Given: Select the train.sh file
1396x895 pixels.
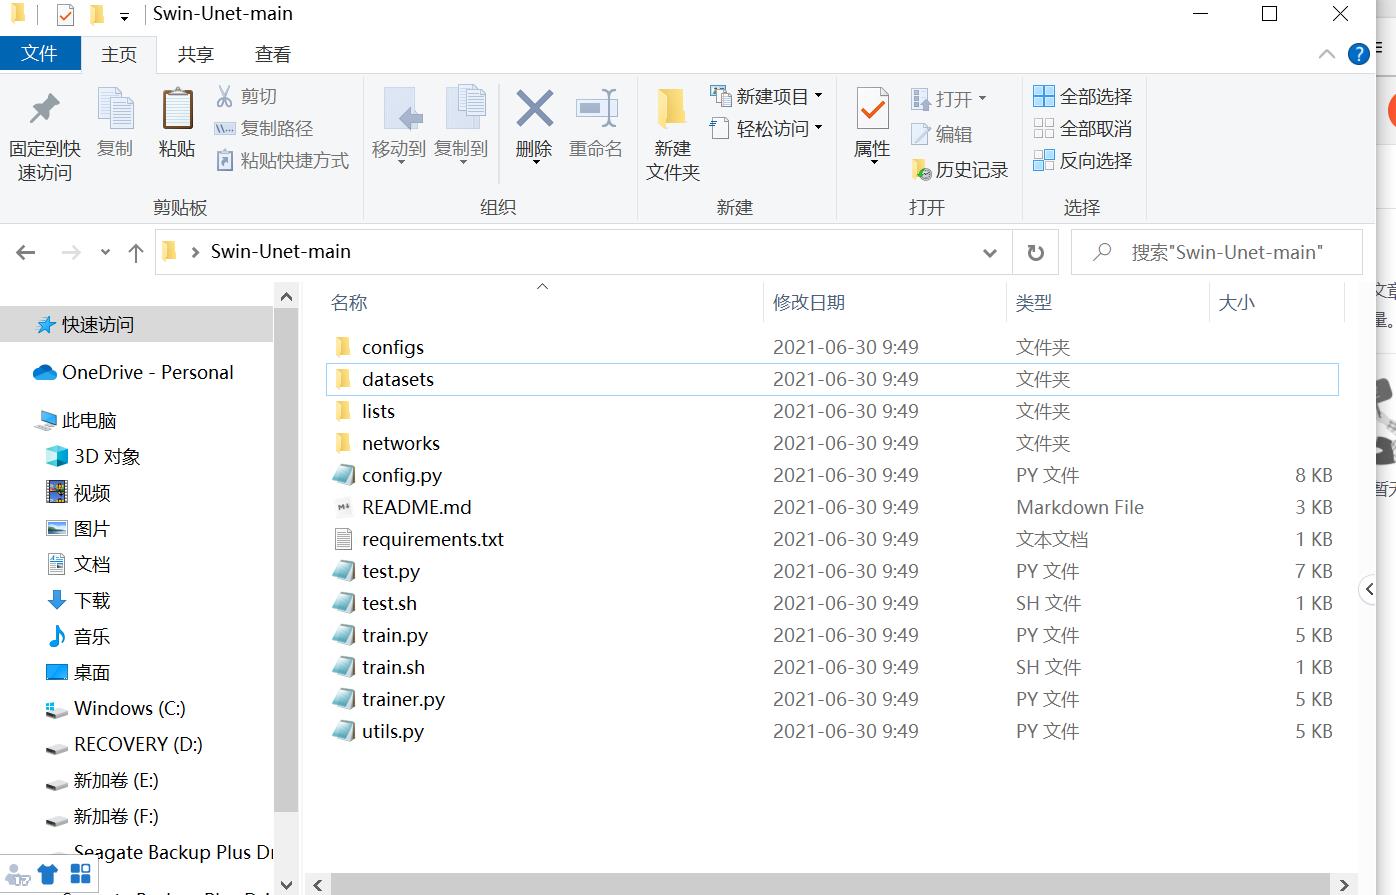Looking at the screenshot, I should tap(832, 667).
